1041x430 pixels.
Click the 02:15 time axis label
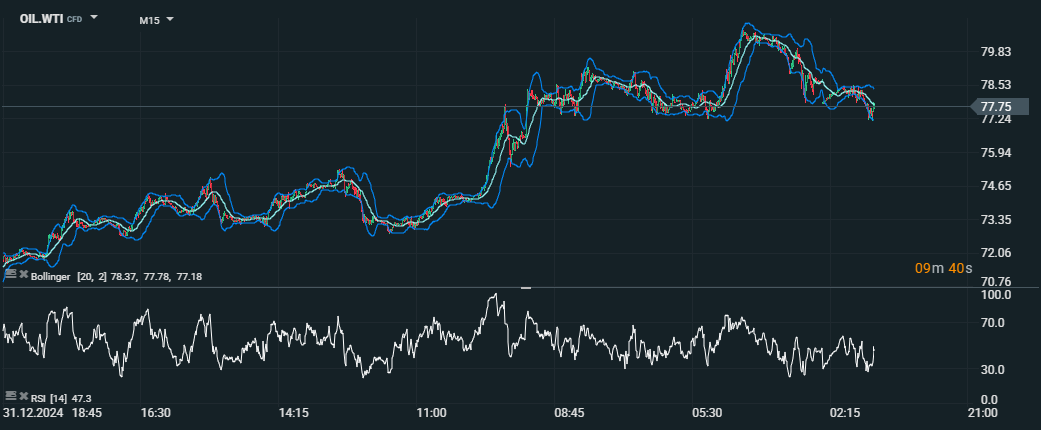click(845, 412)
